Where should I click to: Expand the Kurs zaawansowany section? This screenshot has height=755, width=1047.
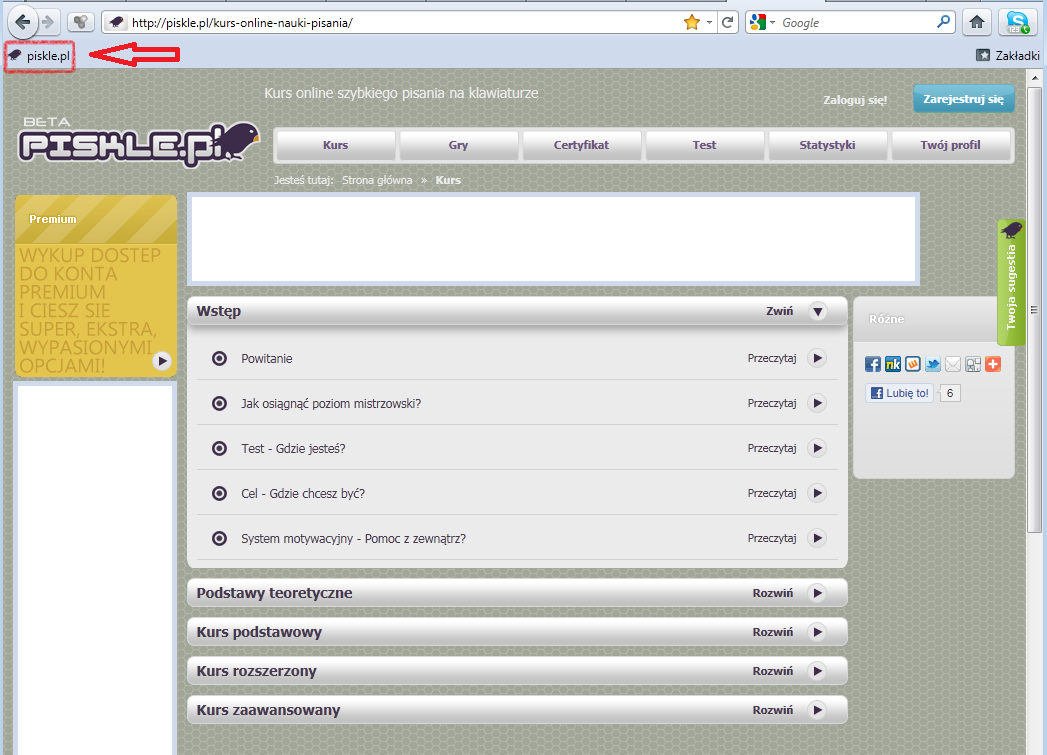point(817,710)
